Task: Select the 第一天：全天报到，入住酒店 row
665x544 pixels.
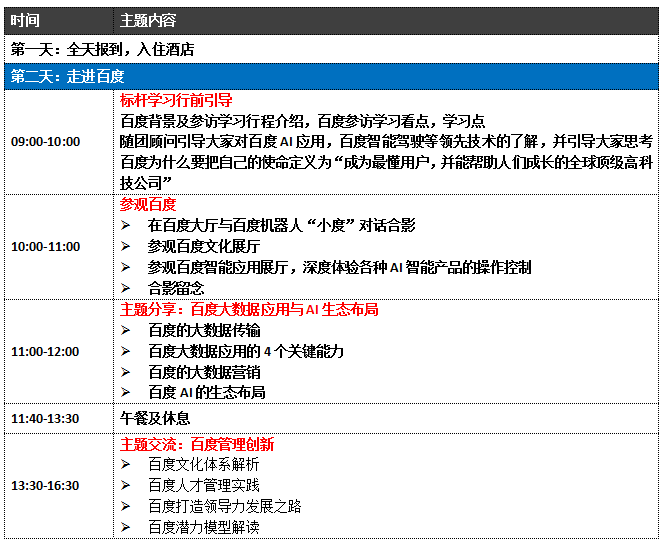Action: point(331,50)
